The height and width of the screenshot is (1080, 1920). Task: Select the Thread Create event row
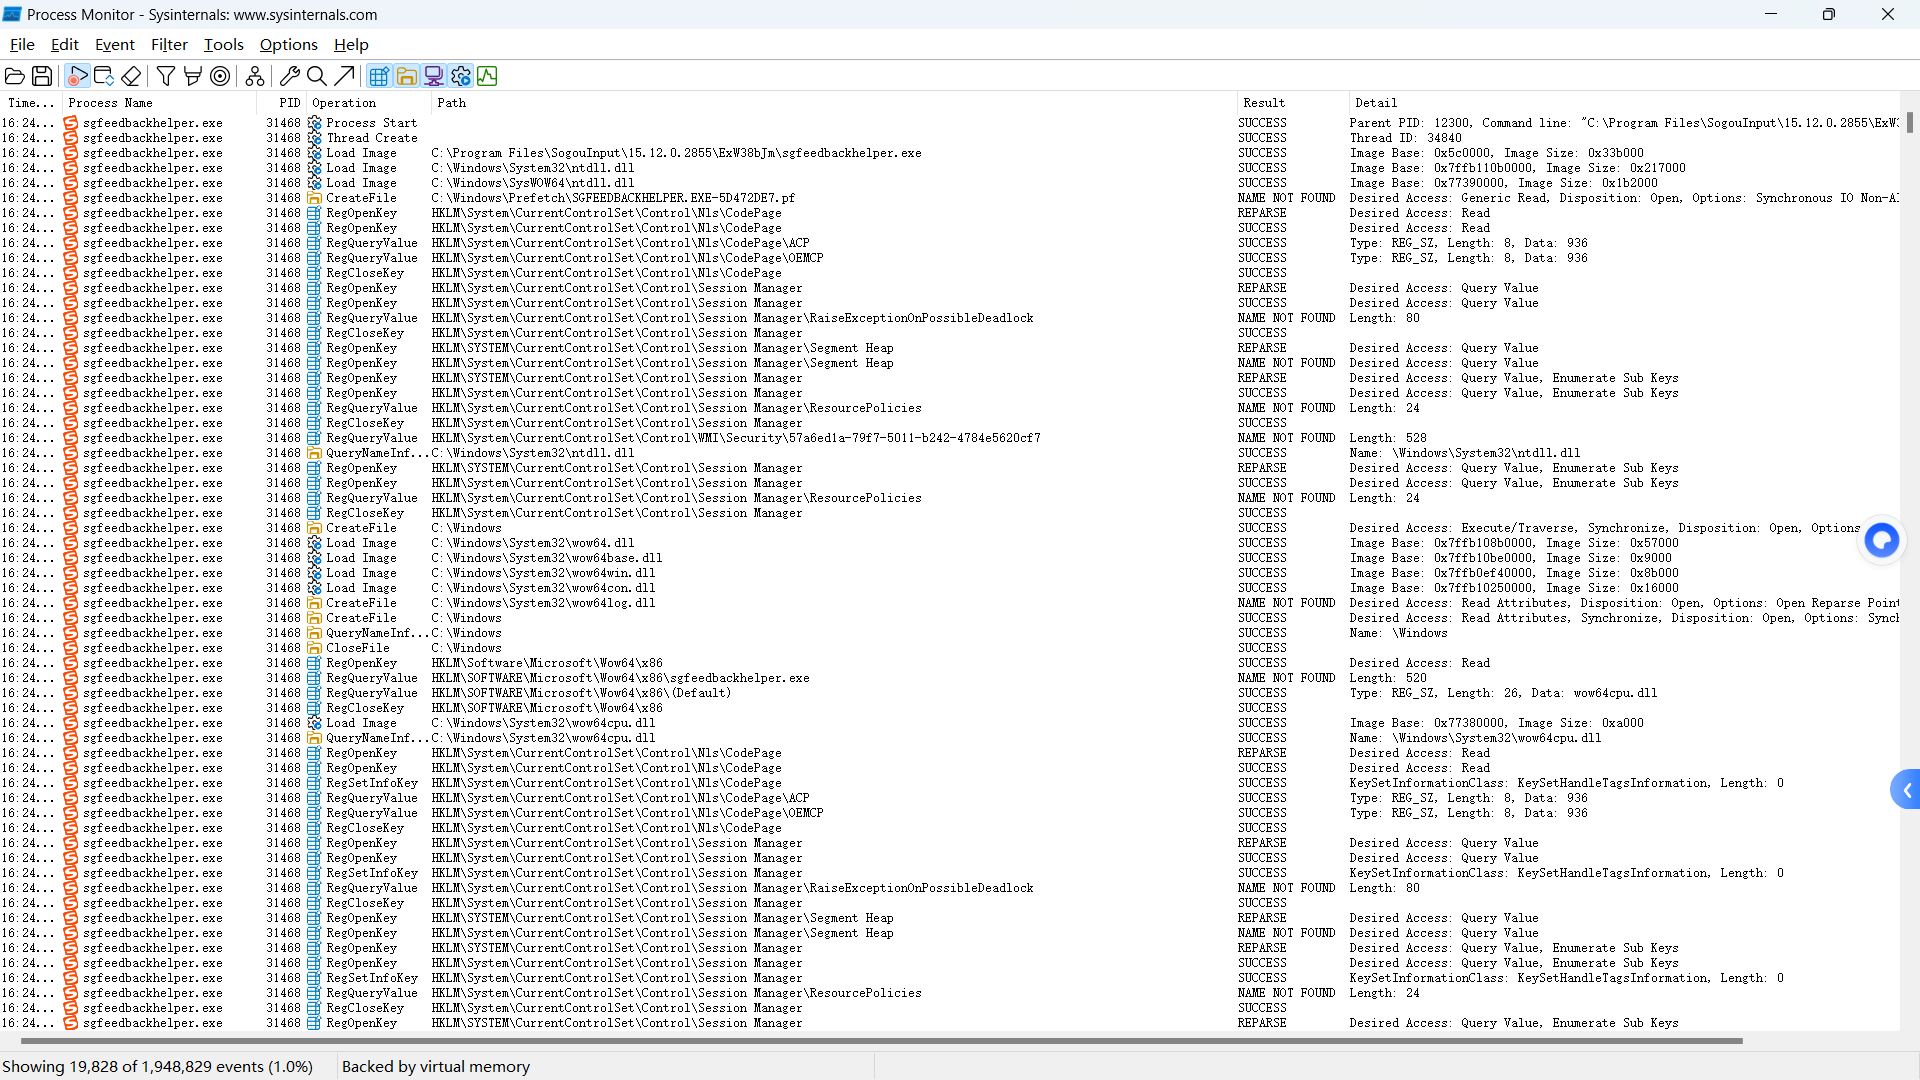pos(950,138)
